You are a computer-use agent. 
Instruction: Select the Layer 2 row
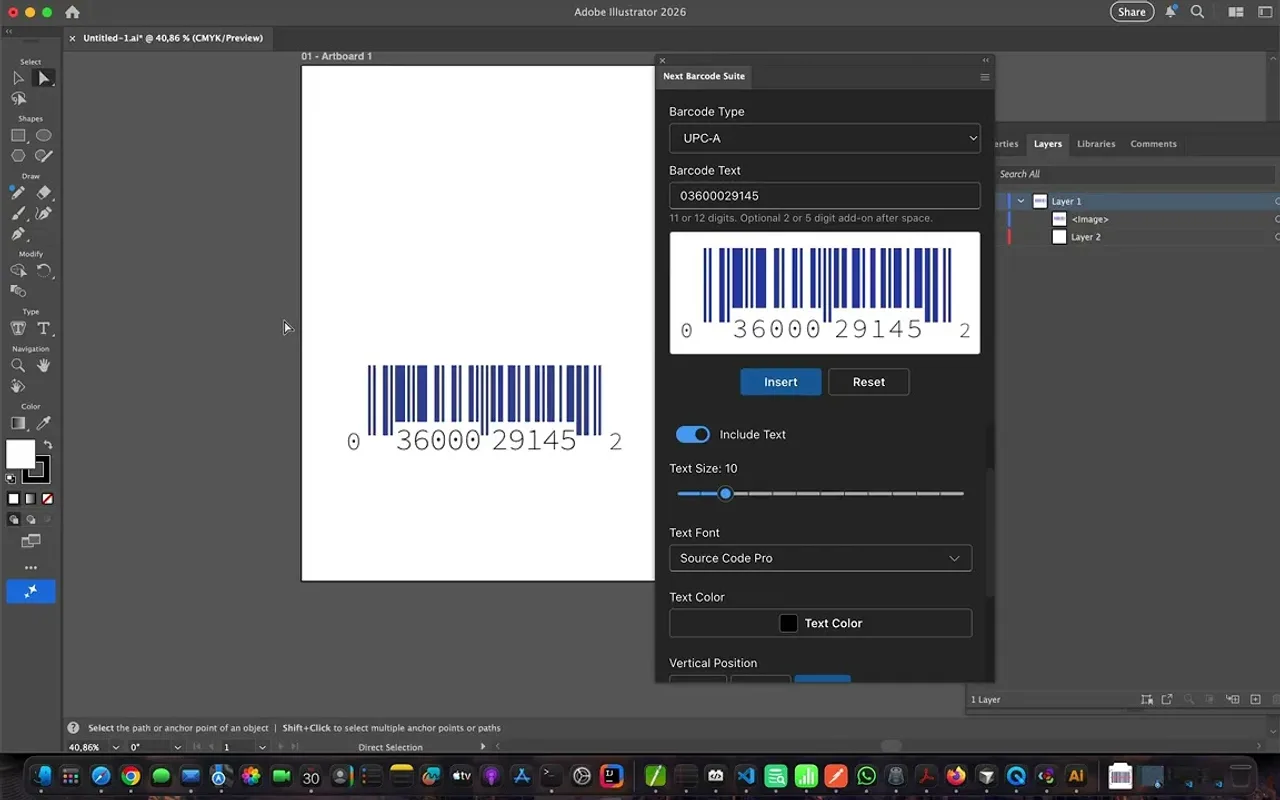point(1140,237)
